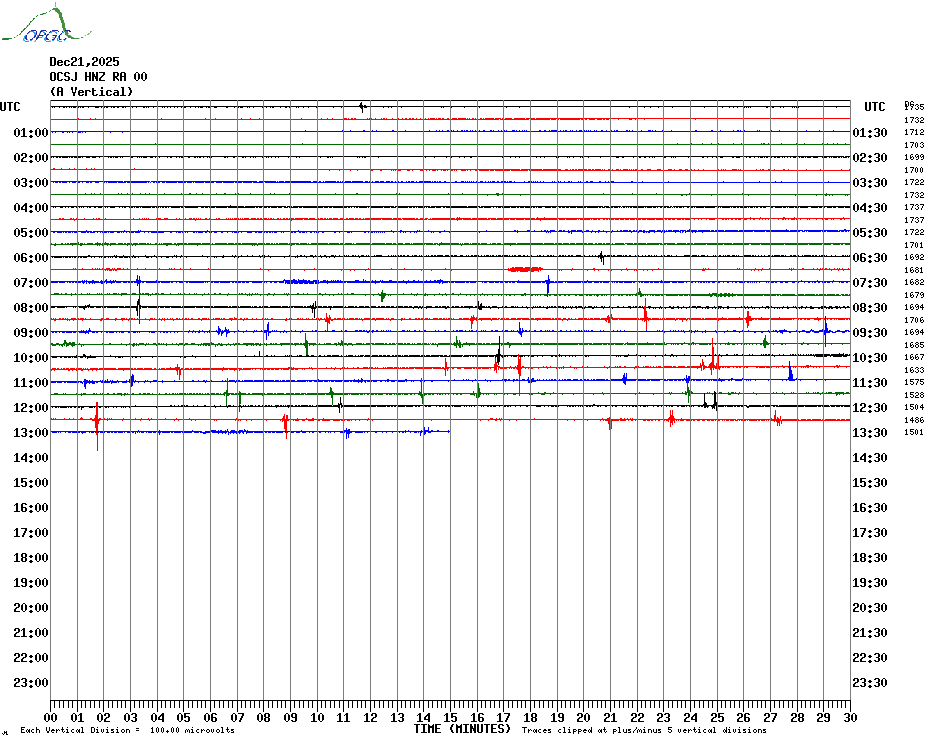Click the blue spike near minute 19
The image size is (930, 744).
548,284
